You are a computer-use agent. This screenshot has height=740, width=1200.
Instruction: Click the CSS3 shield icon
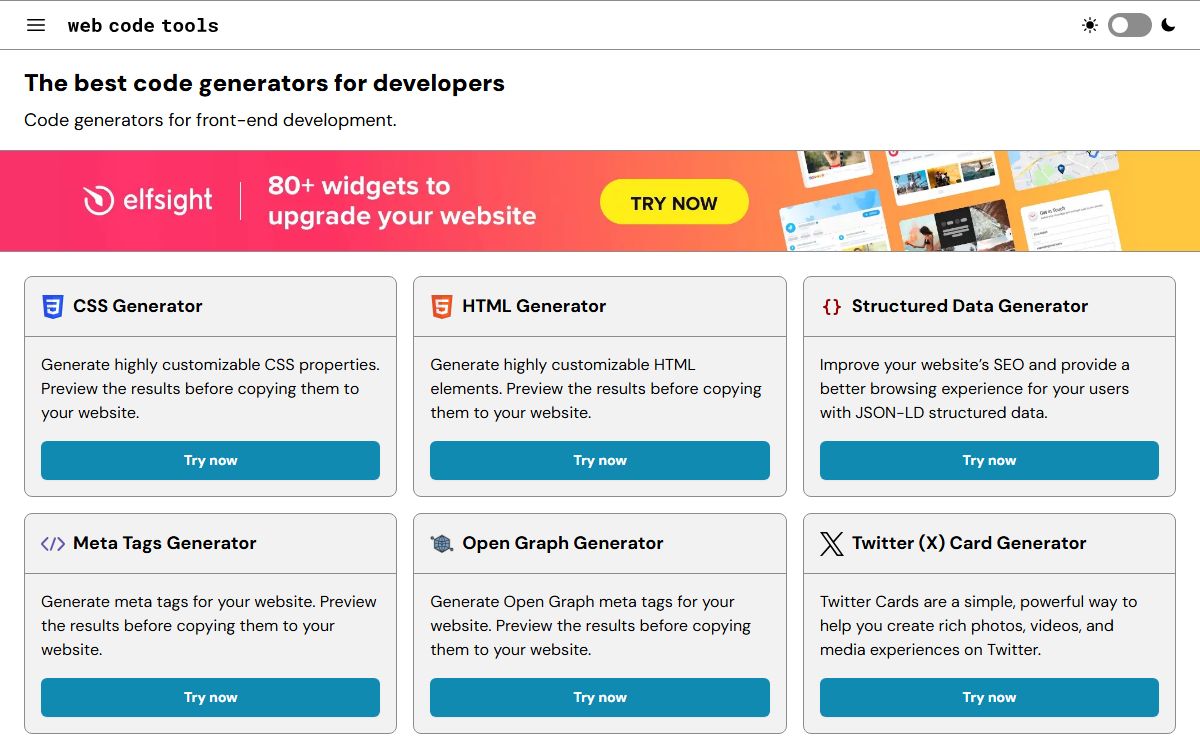(x=53, y=307)
